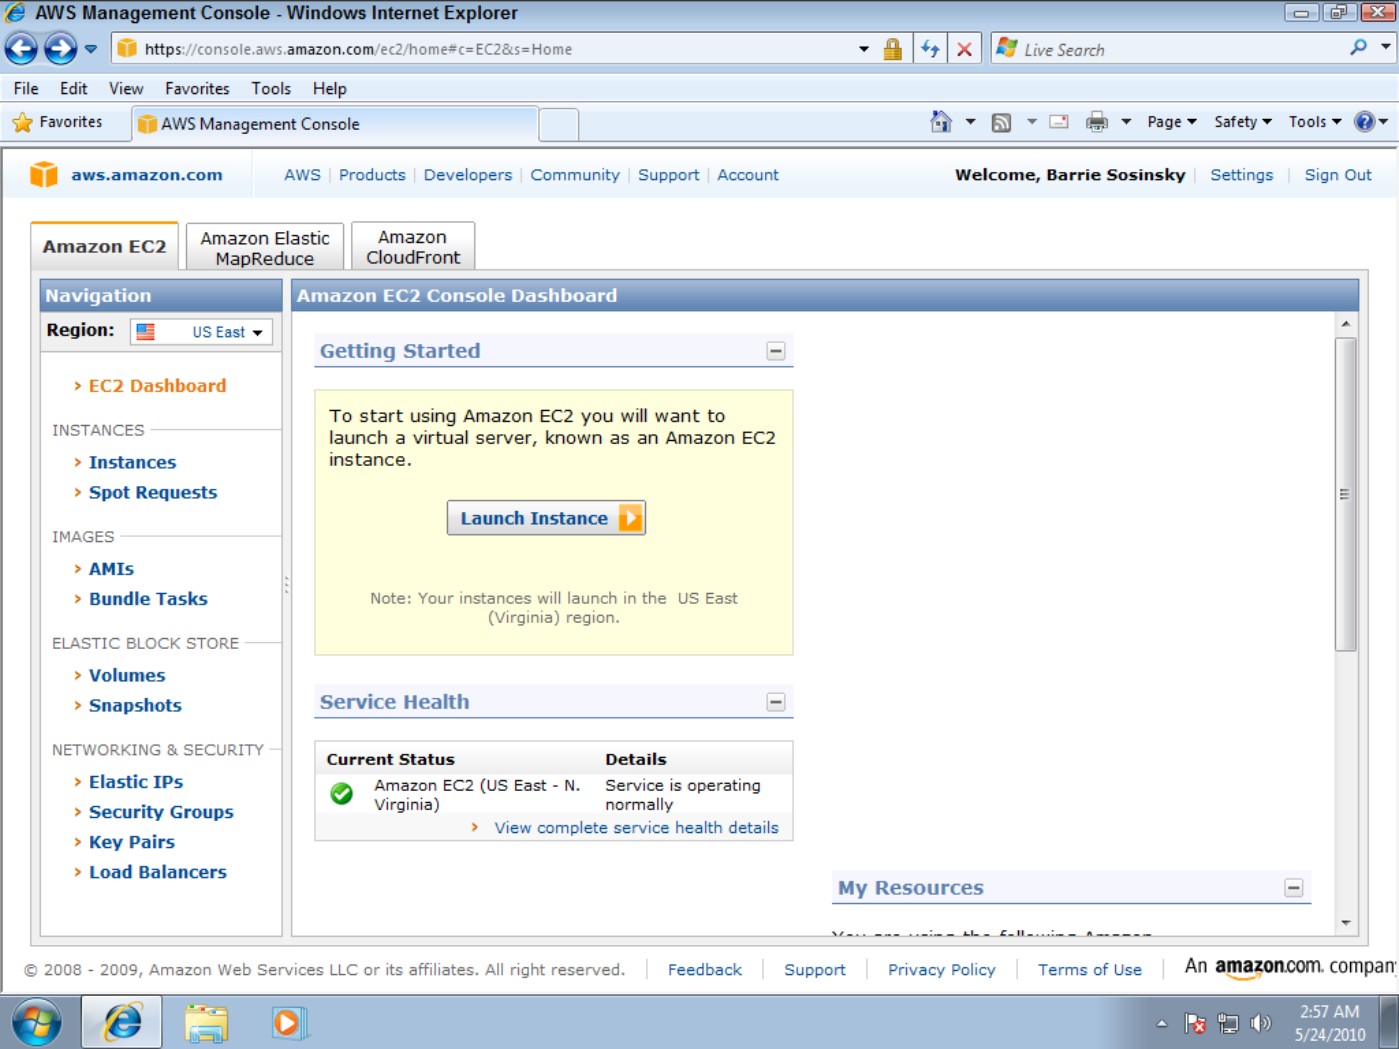Click the Stop loading X icon
Viewport: 1399px width, 1049px height.
coord(964,49)
